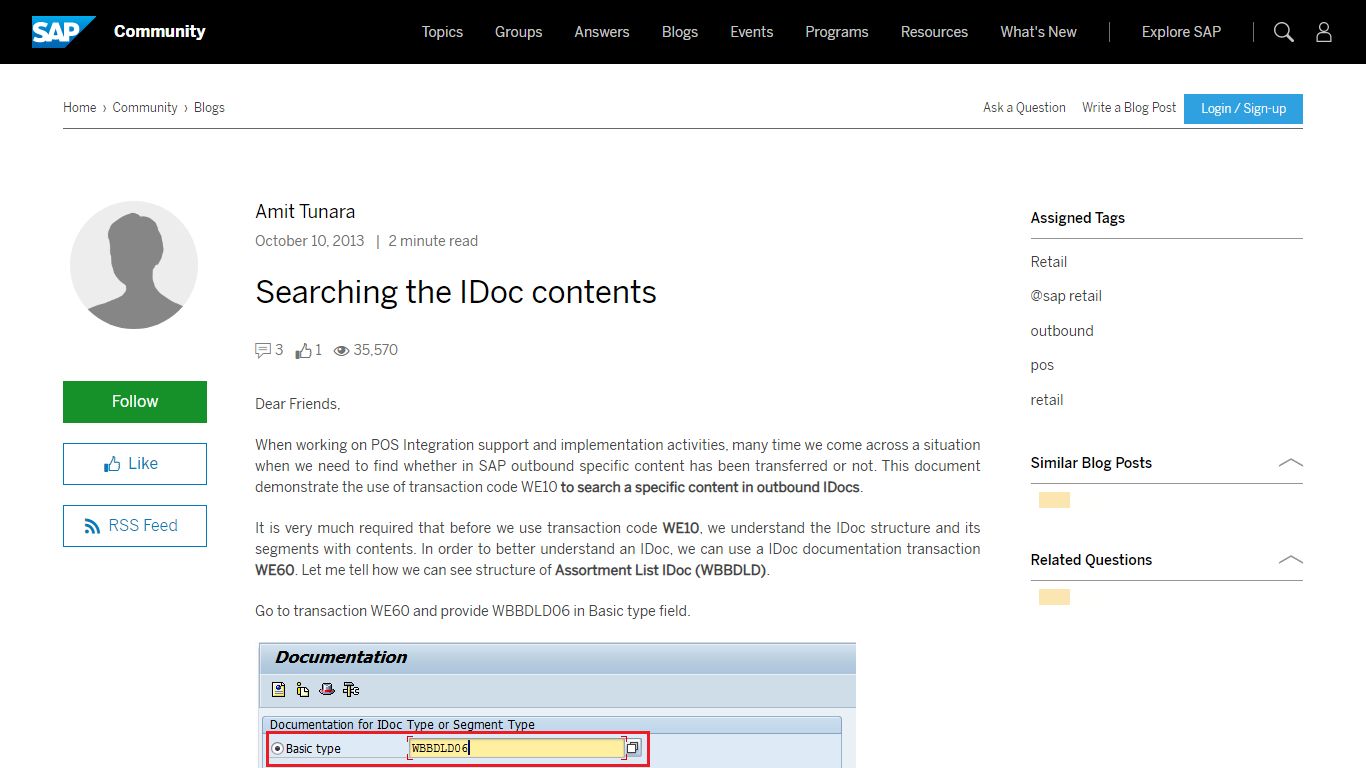Collapse the Related Questions section
Screen dimensions: 1366x768
coord(1290,560)
